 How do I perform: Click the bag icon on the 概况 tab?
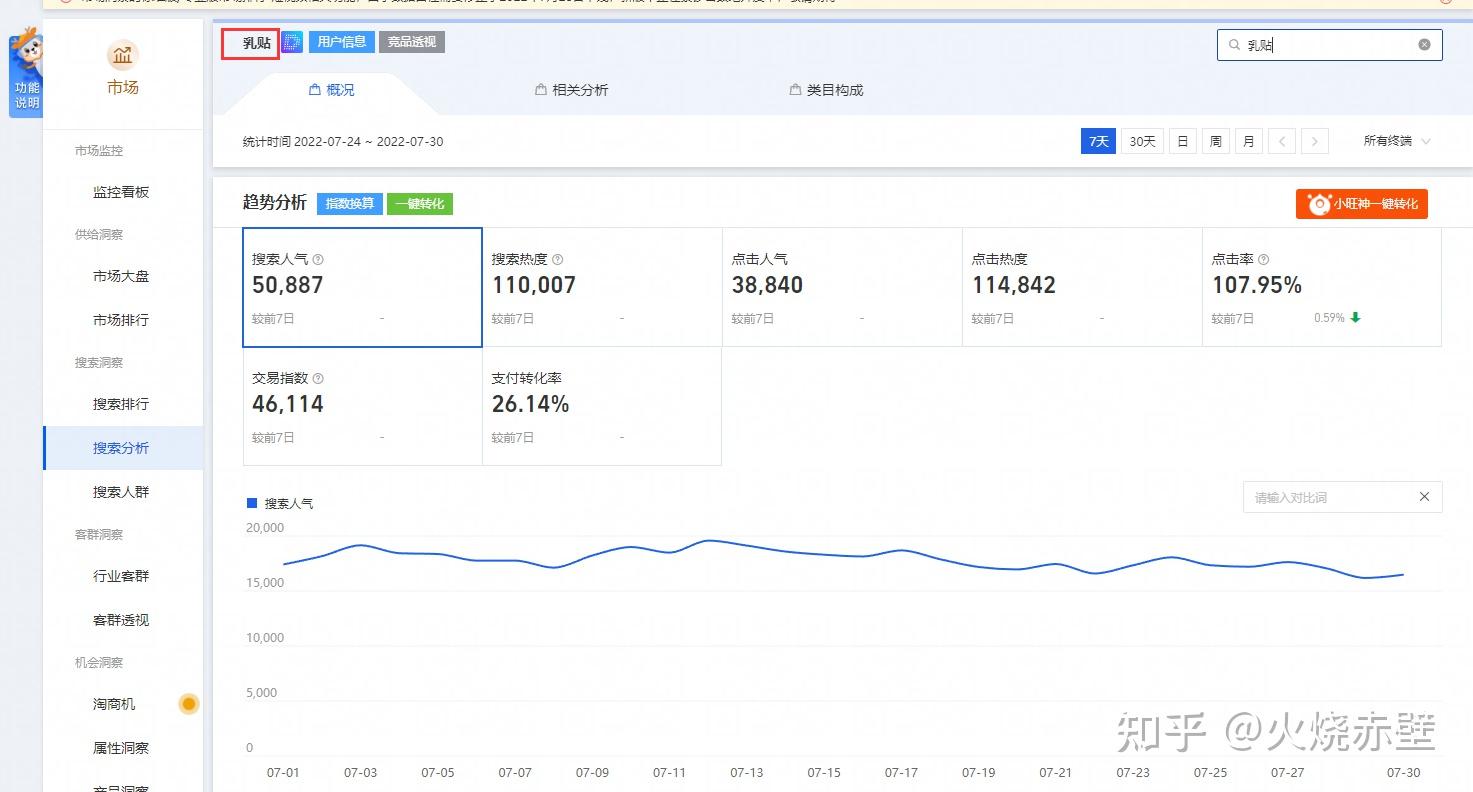point(315,90)
